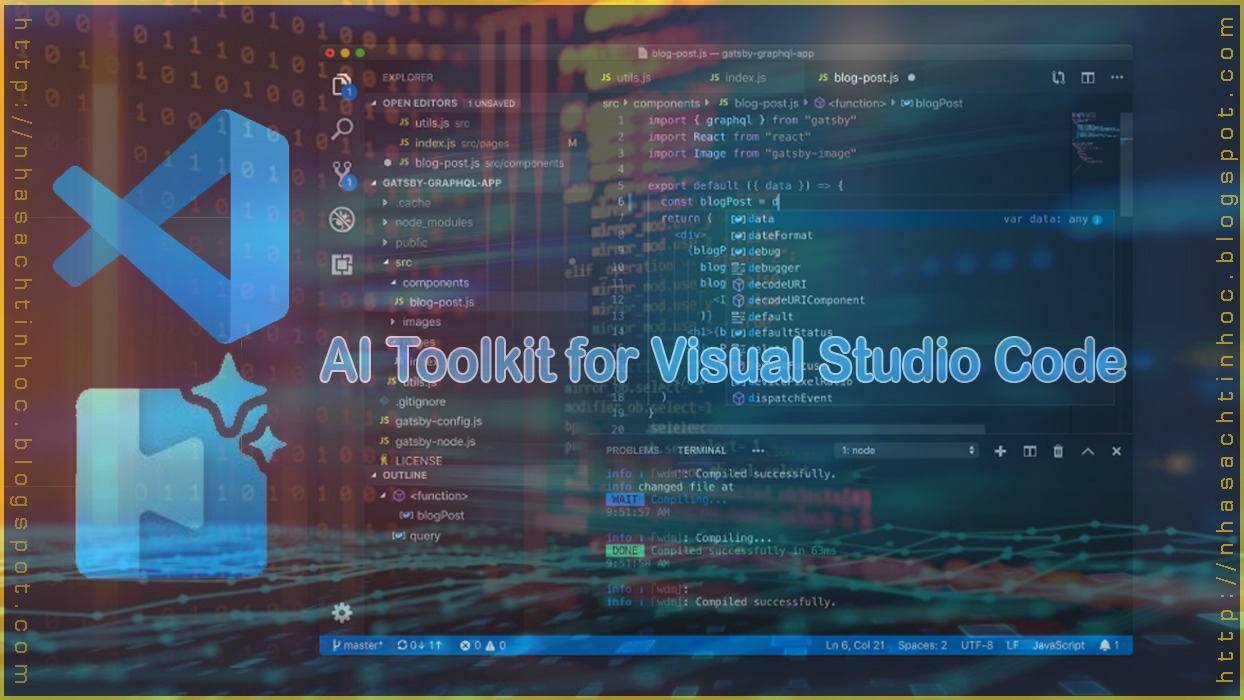Click 'Ln 6, Col 21' in the status bar
This screenshot has width=1244, height=700.
click(x=855, y=646)
